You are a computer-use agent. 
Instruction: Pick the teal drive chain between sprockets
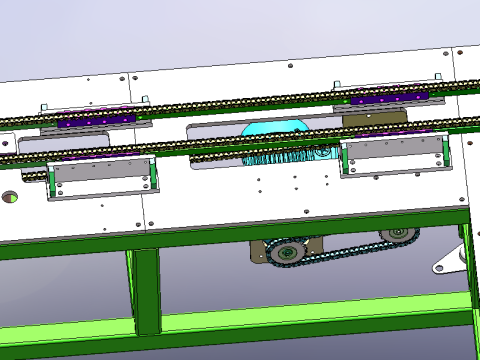coord(343,252)
